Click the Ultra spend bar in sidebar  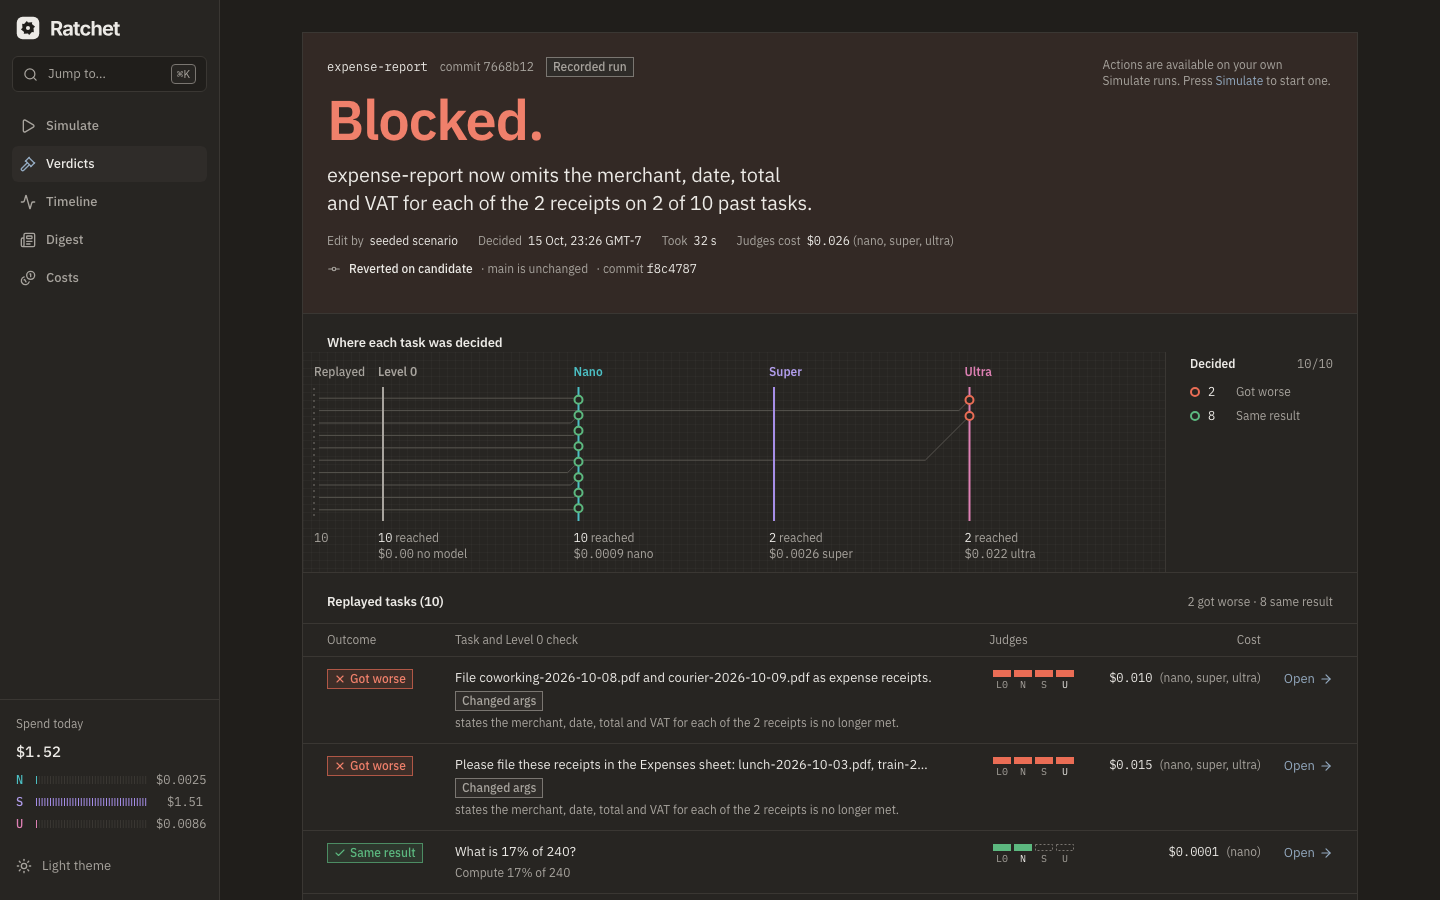91,824
